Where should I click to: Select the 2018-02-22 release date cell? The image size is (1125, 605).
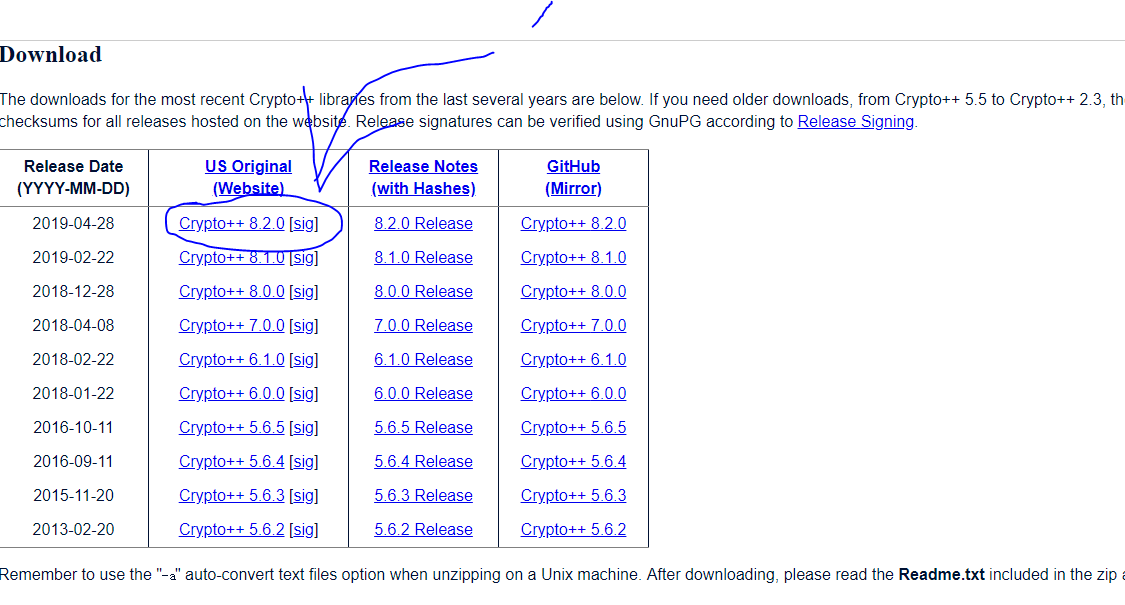73,359
